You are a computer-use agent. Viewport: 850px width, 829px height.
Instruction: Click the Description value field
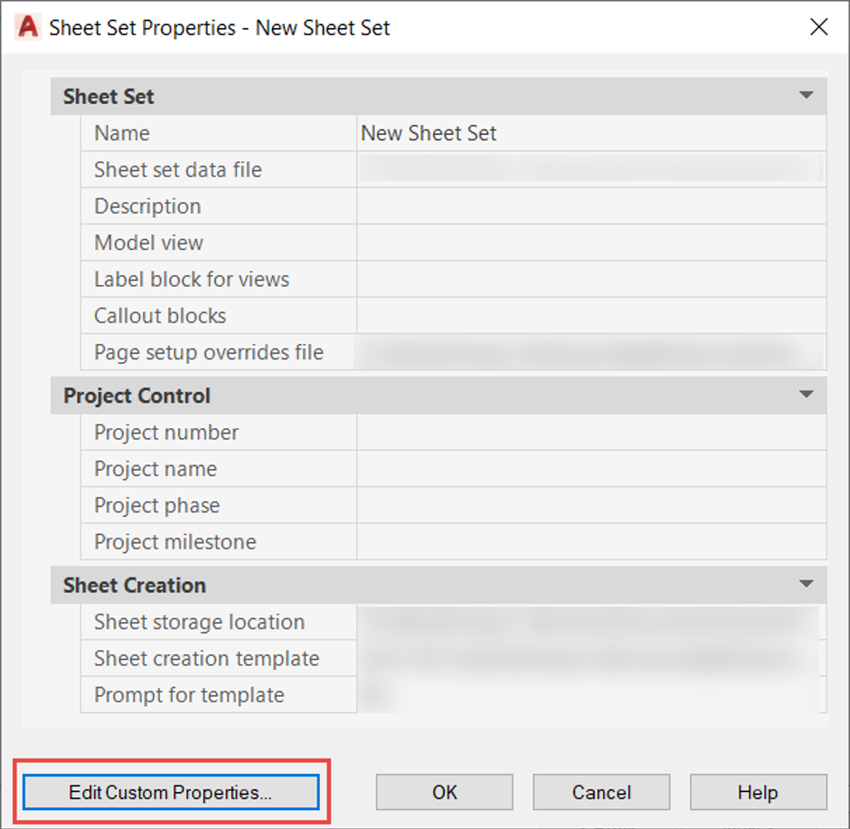tap(590, 206)
